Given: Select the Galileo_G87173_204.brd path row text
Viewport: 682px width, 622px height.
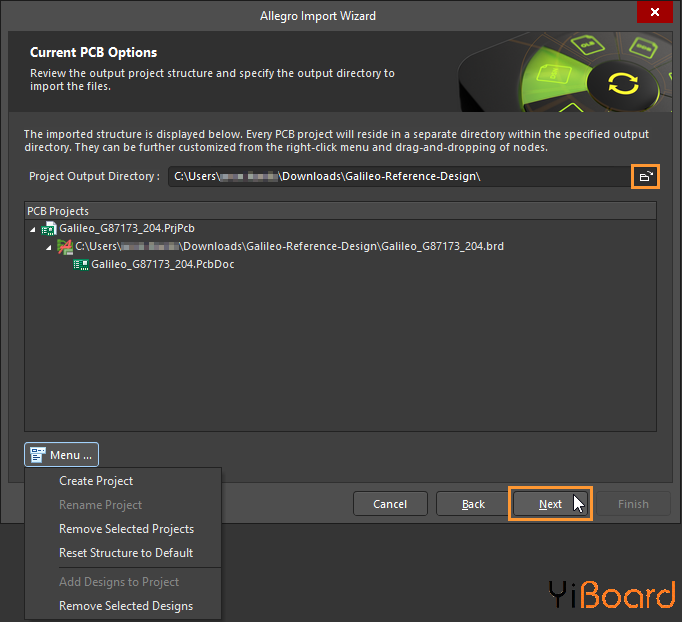Looking at the screenshot, I should (x=289, y=247).
